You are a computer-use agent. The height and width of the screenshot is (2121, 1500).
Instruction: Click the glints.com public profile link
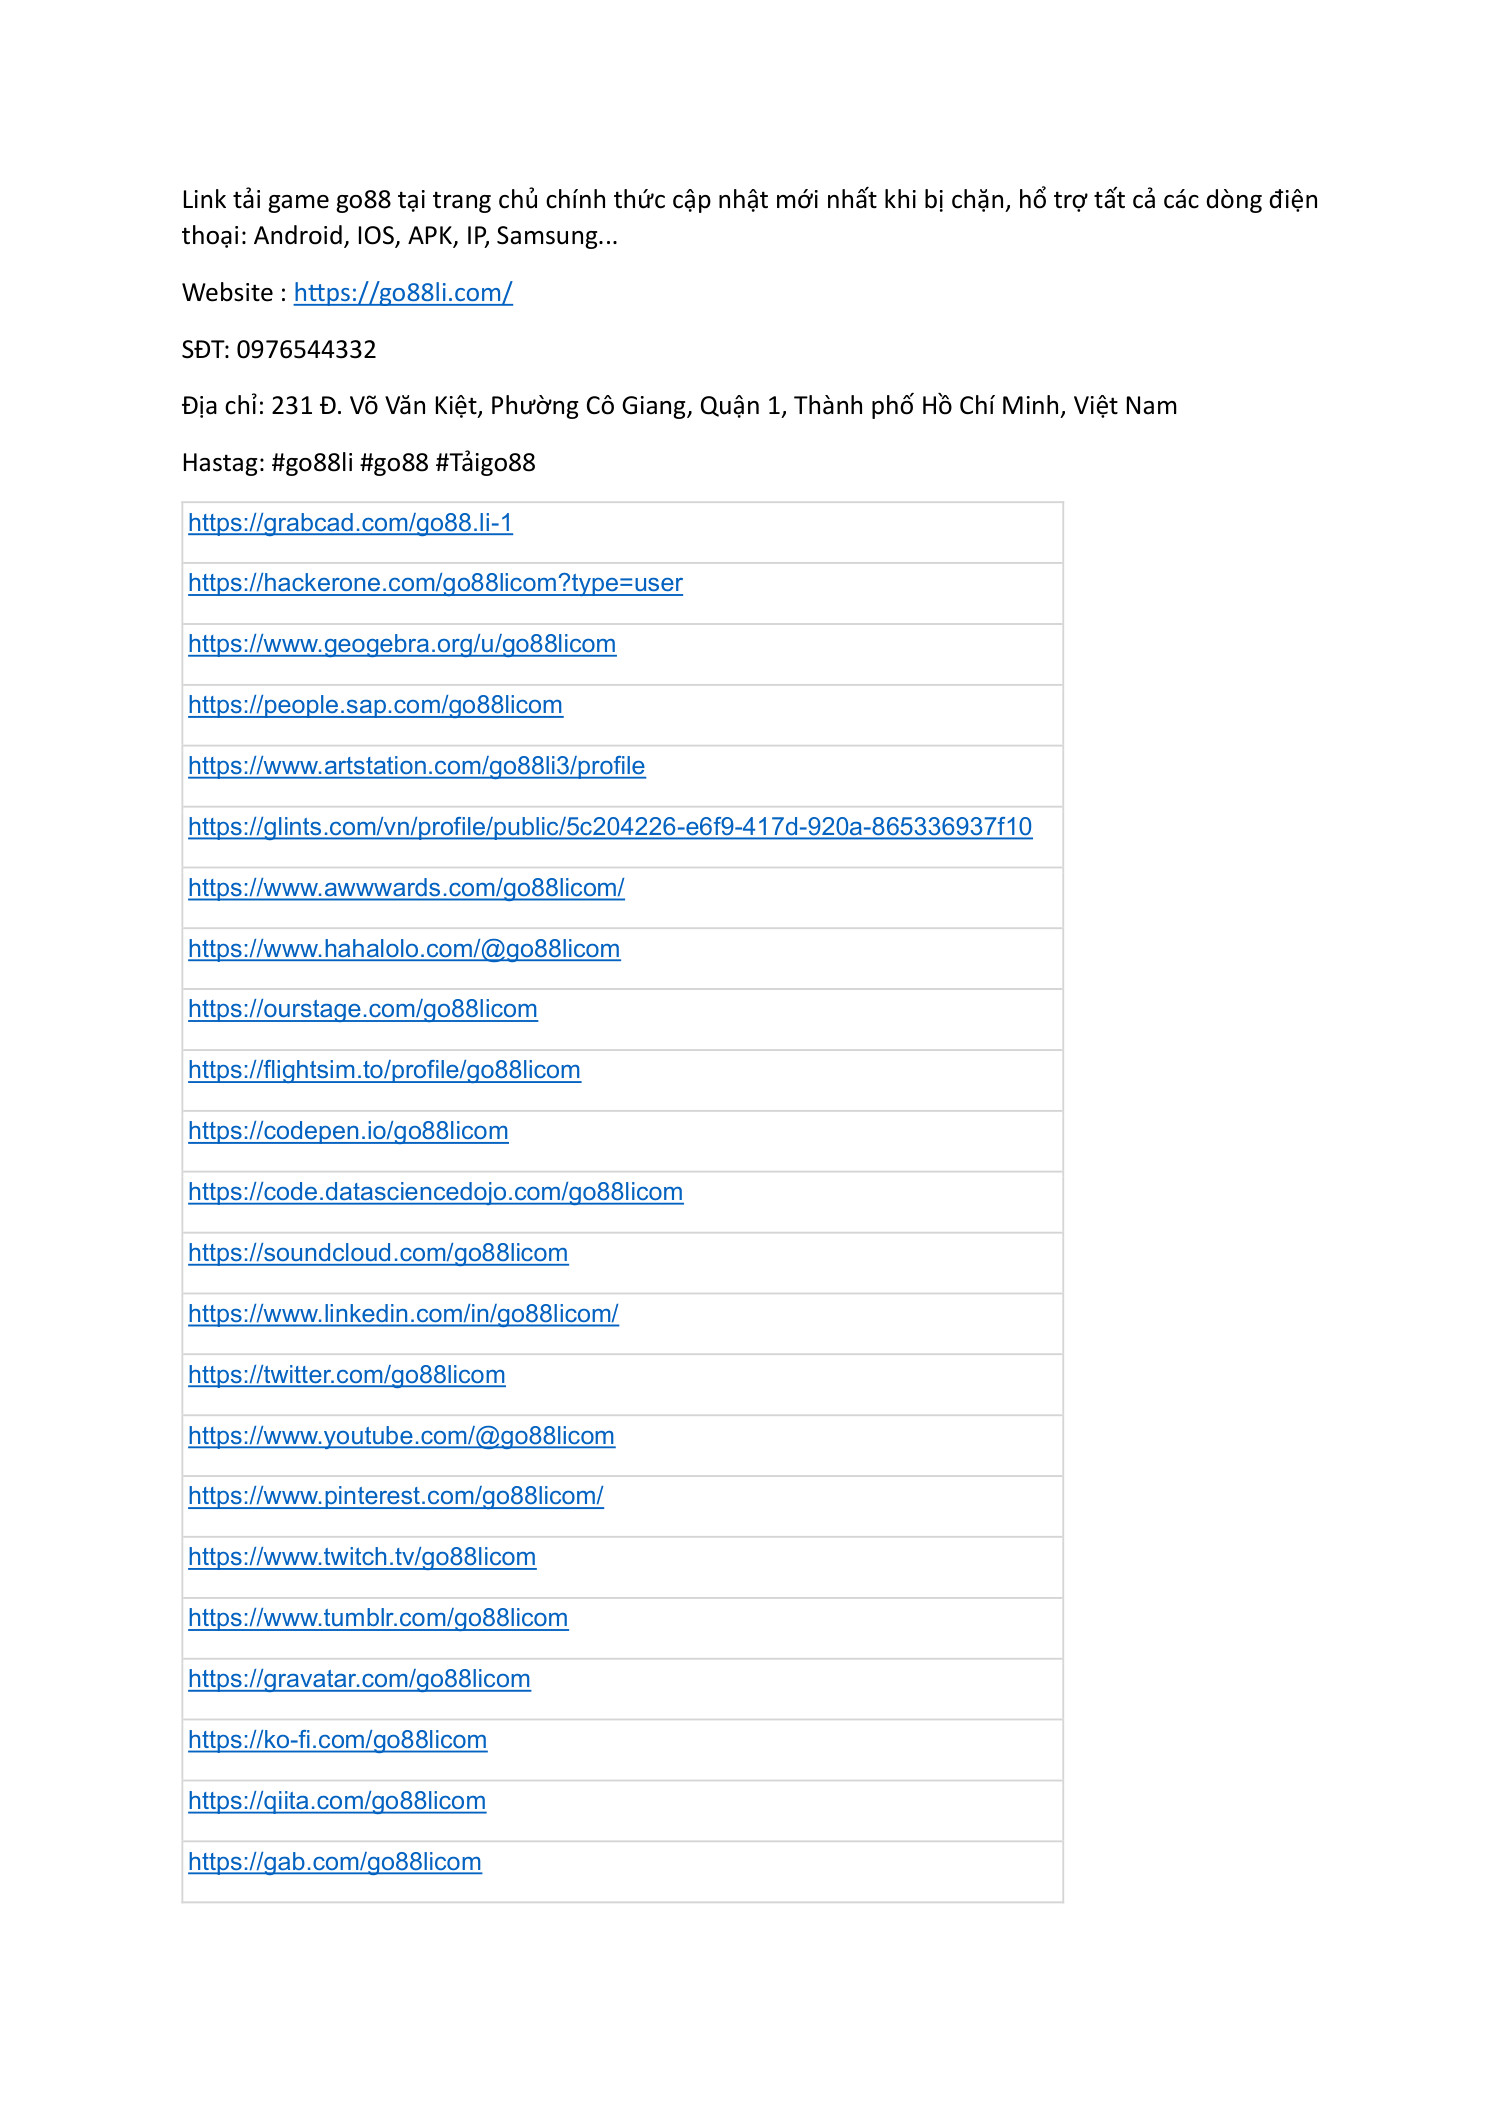(x=610, y=827)
